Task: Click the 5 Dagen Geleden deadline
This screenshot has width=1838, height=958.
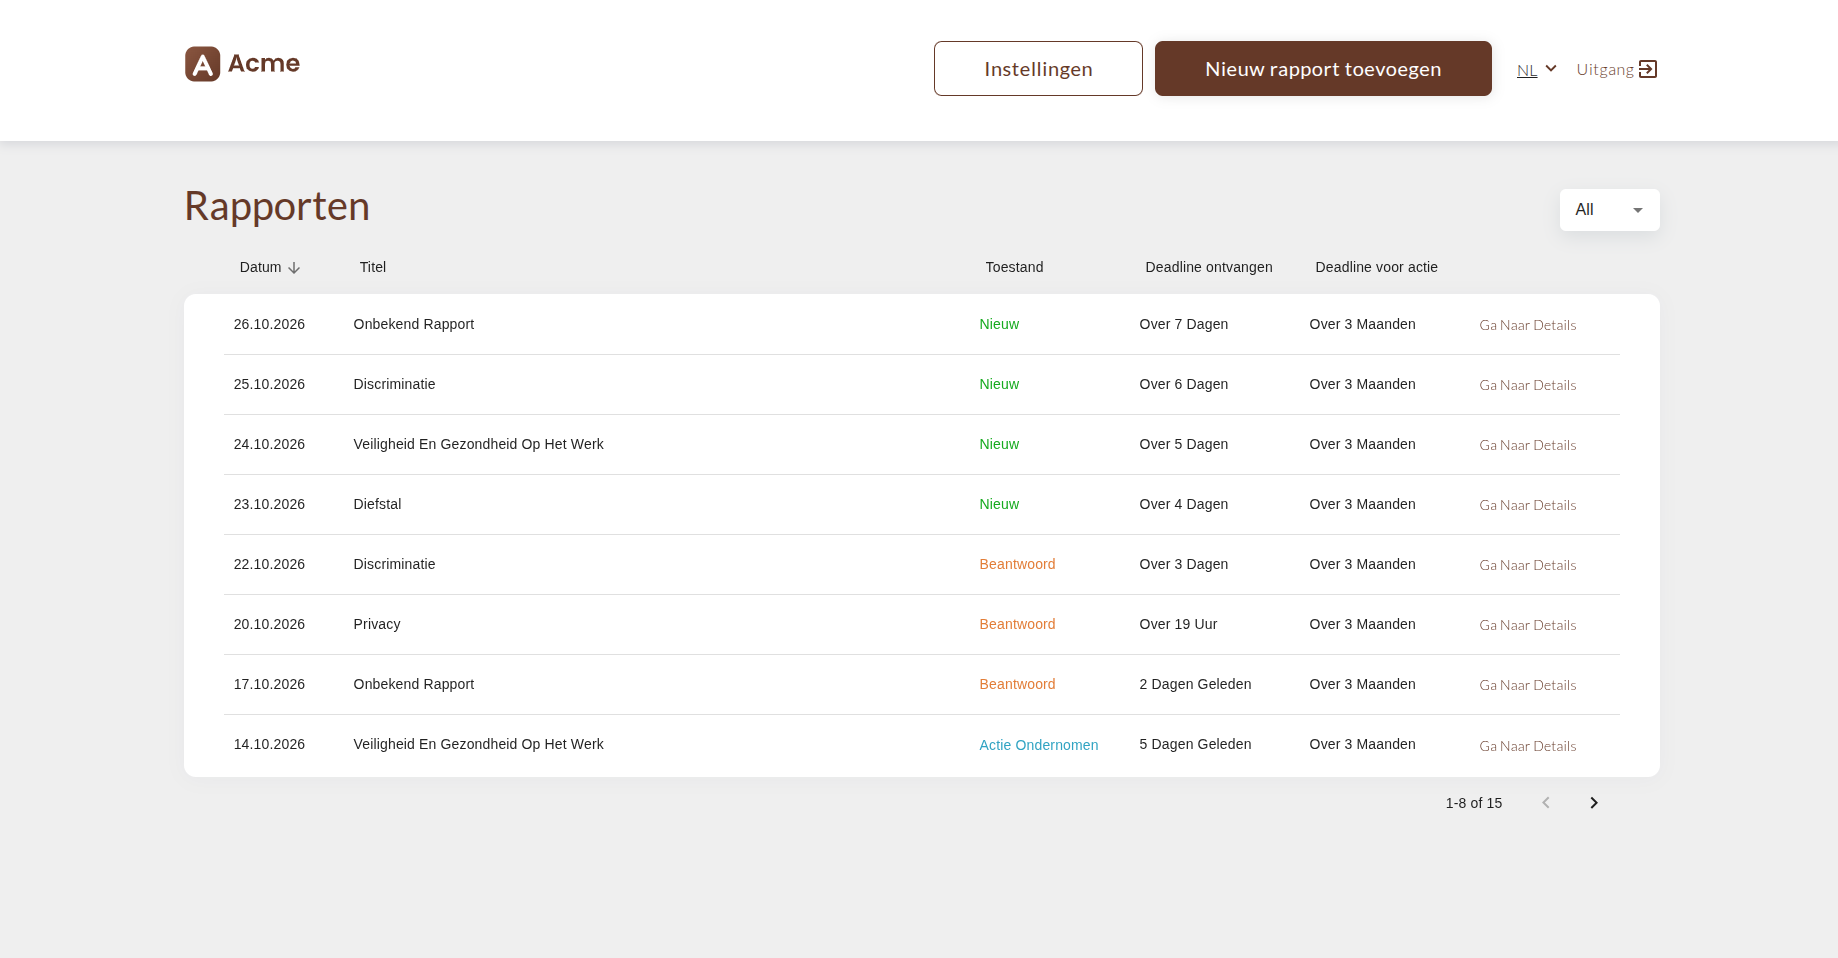Action: 1195,744
